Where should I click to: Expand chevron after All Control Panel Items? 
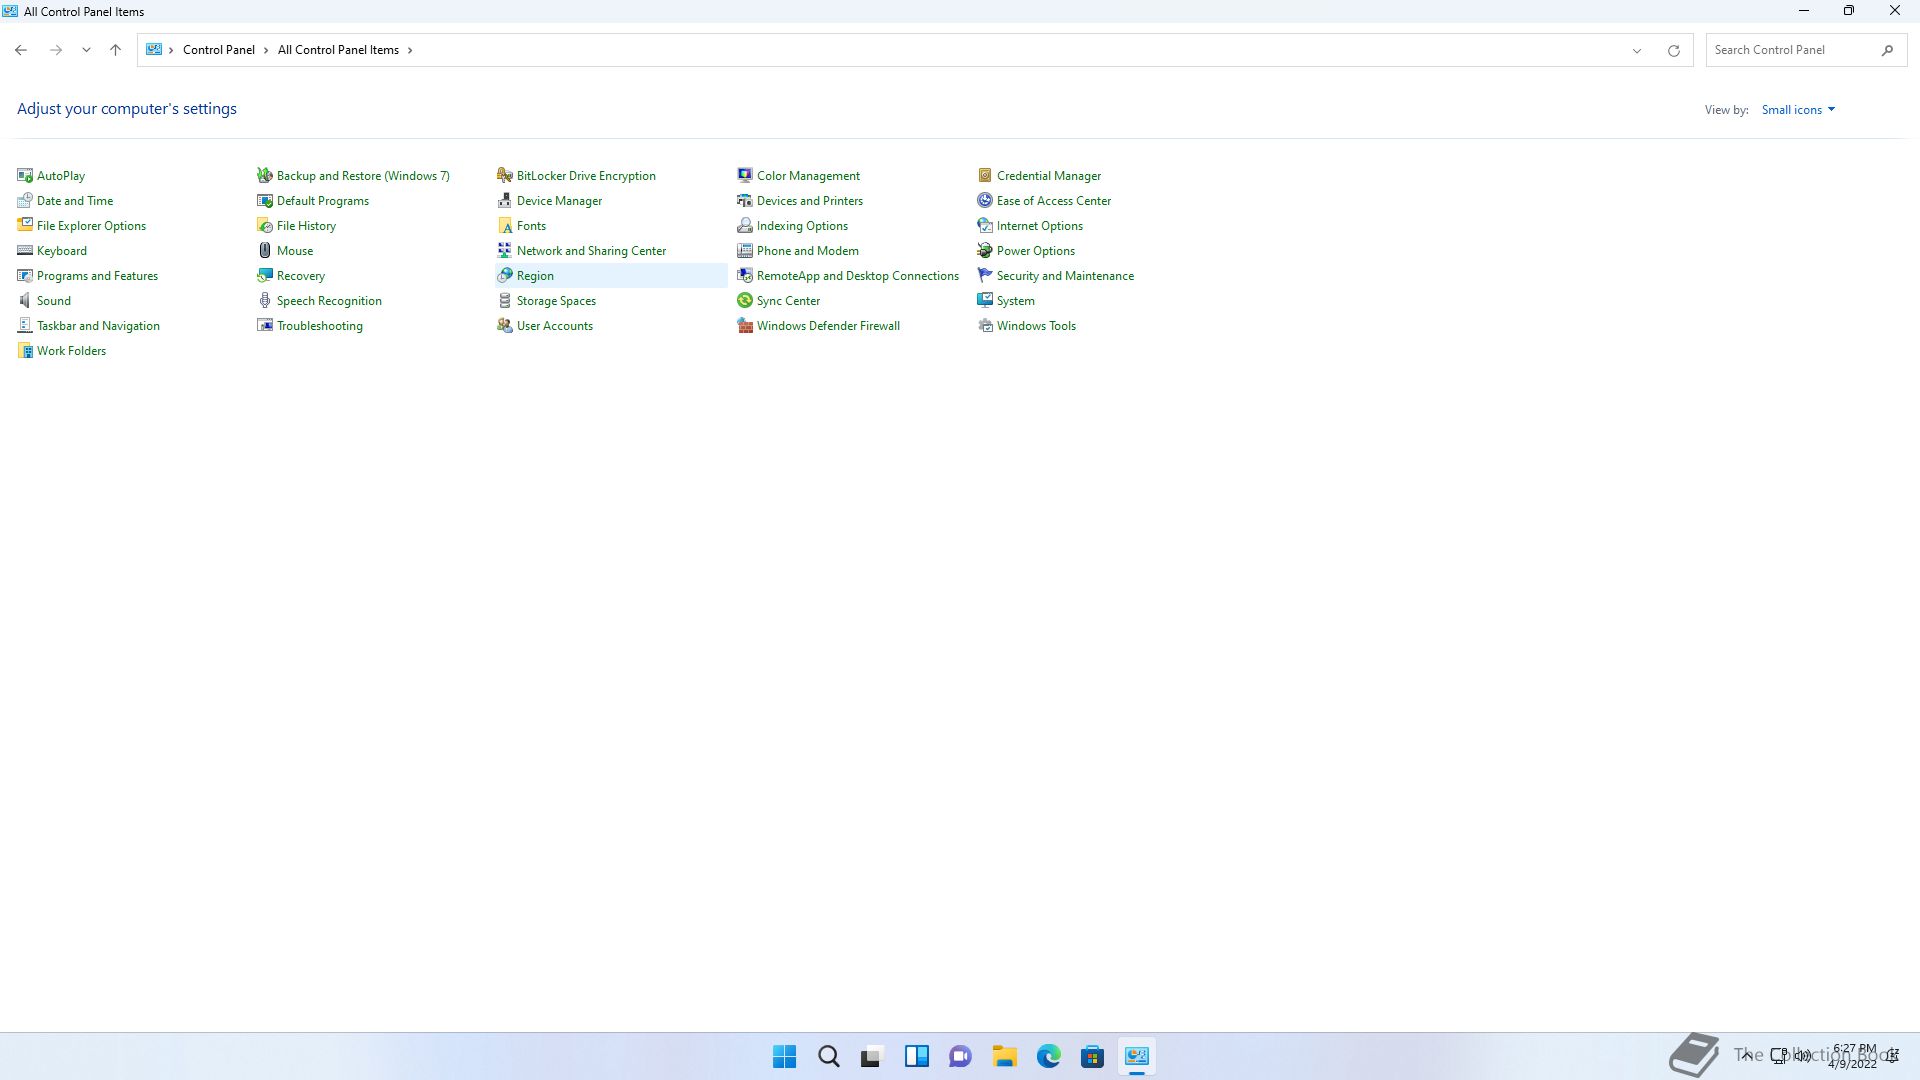(410, 50)
